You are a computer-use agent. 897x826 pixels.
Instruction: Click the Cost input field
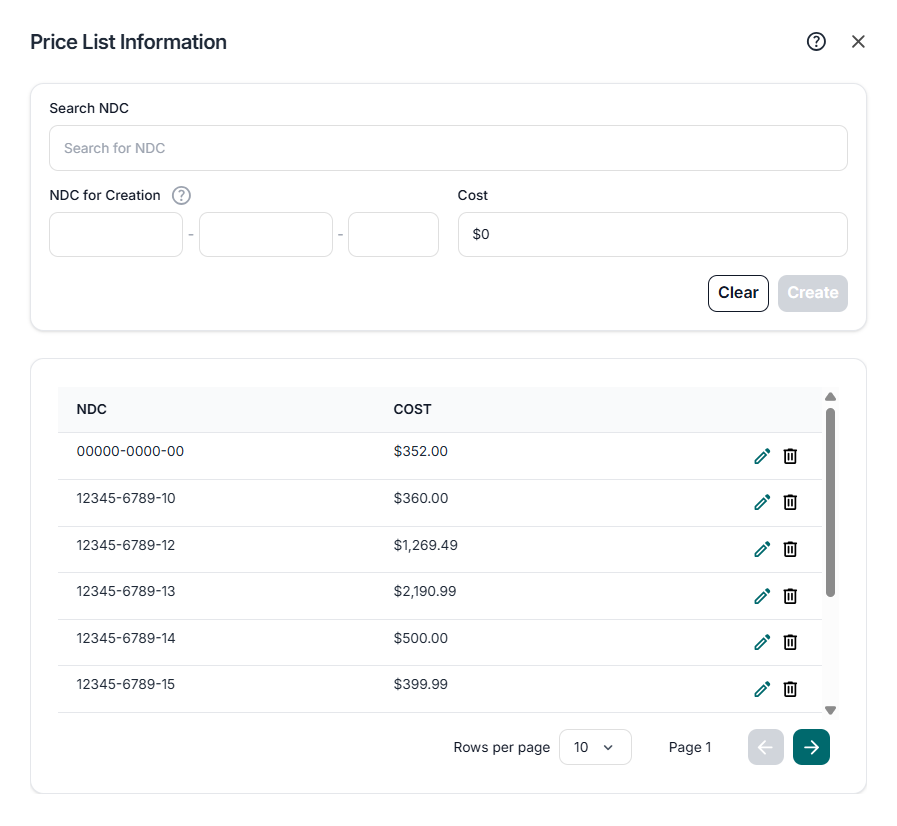point(652,234)
